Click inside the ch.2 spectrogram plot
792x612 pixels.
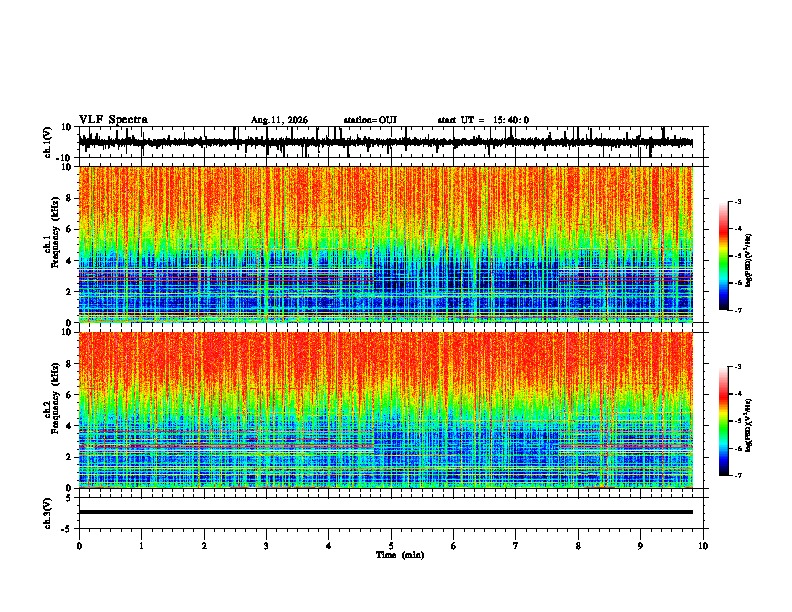pos(386,410)
